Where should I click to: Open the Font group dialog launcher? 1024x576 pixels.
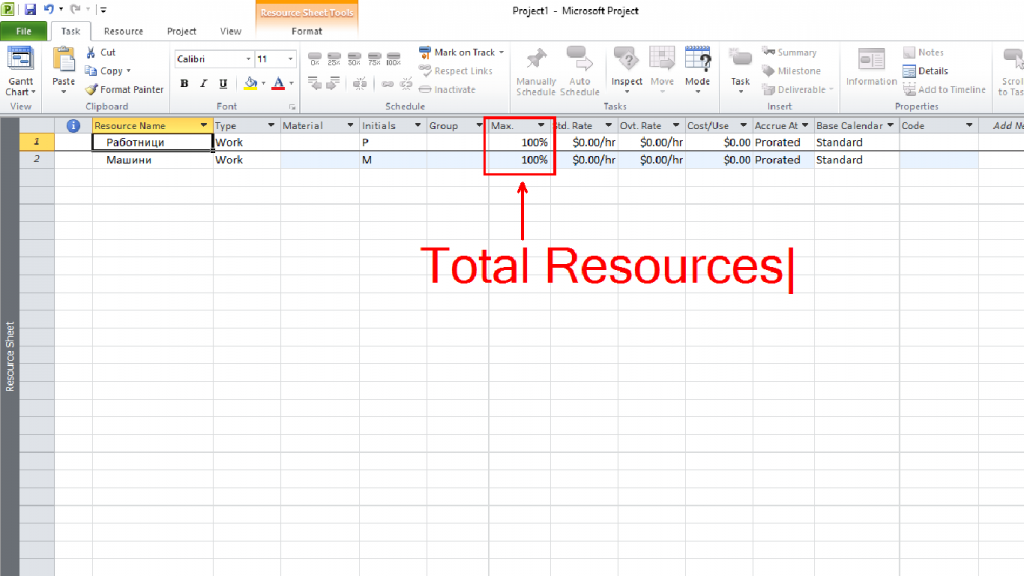pyautogui.click(x=292, y=106)
